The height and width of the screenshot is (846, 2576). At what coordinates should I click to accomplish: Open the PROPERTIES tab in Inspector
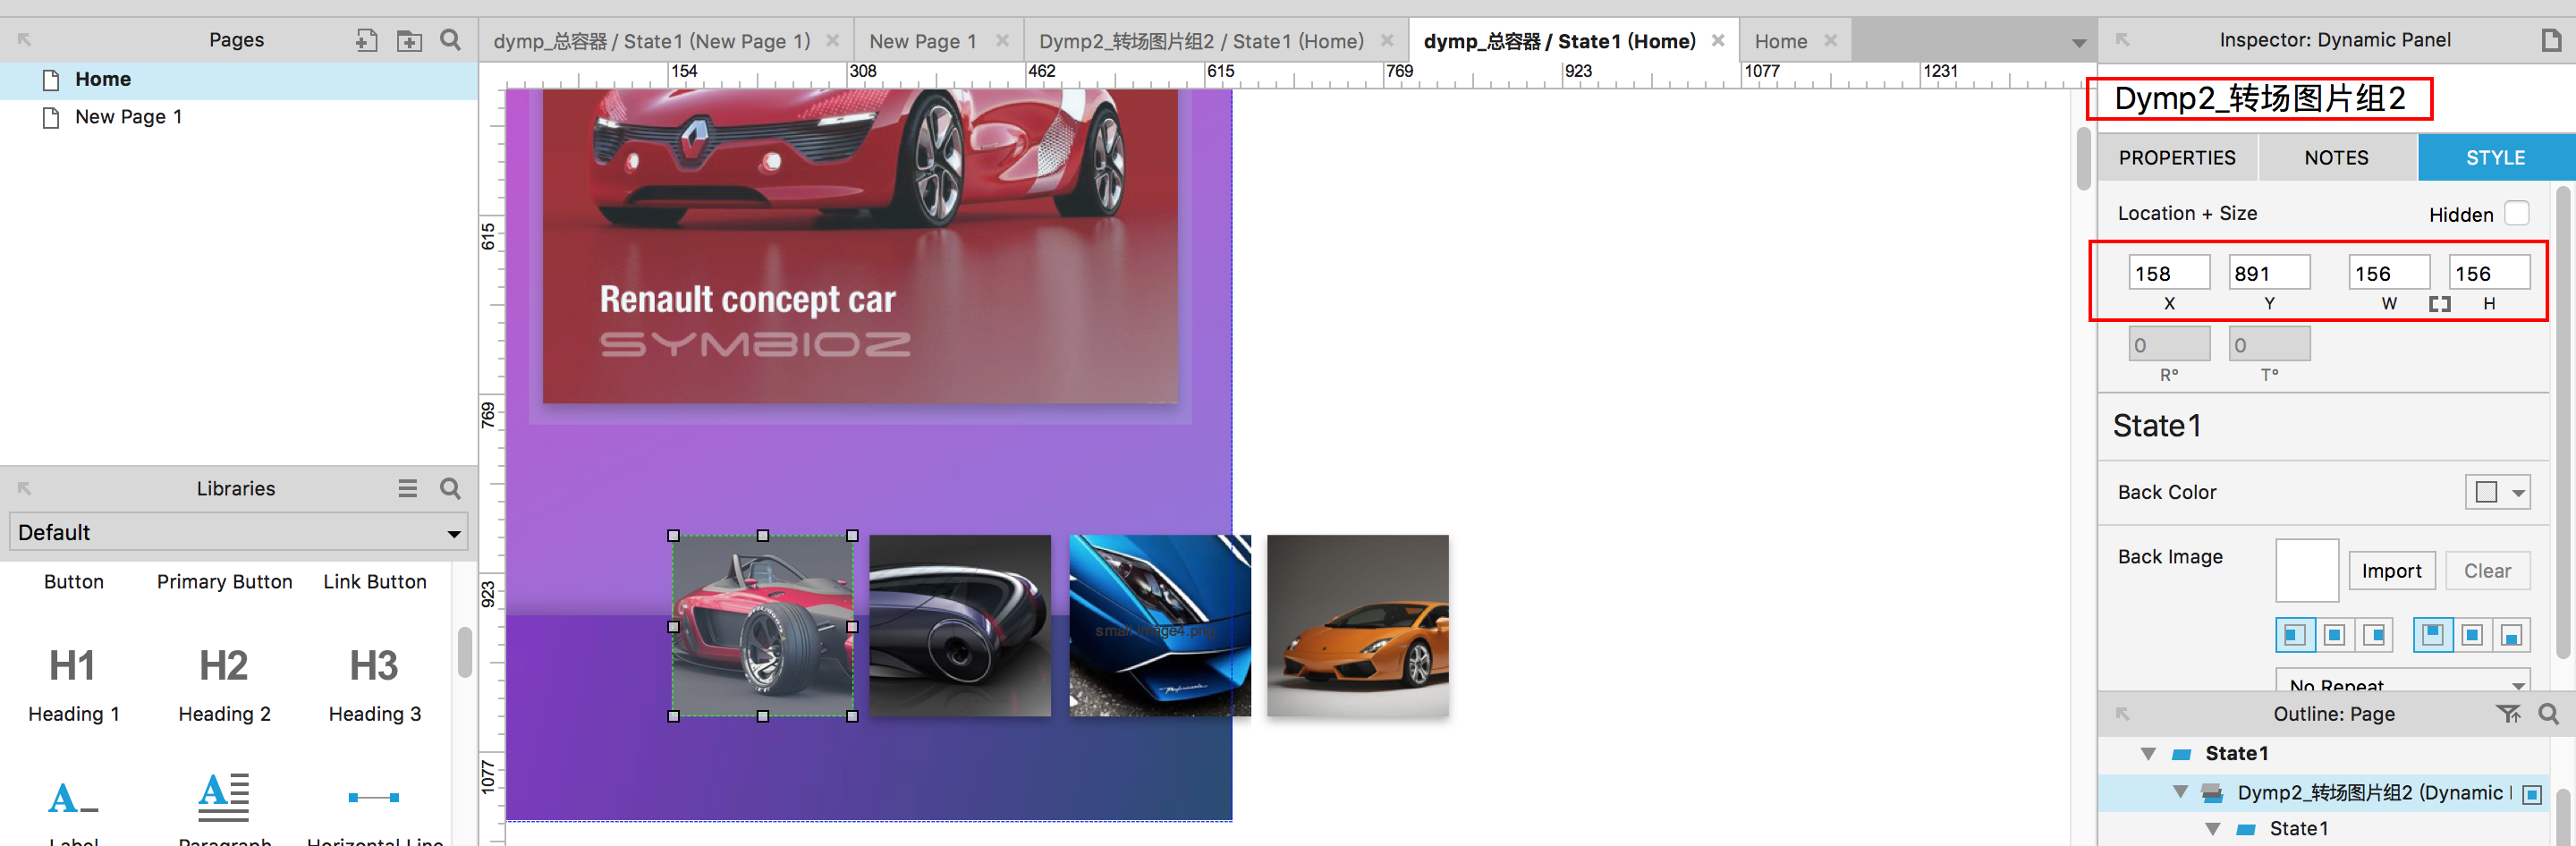coord(2177,158)
